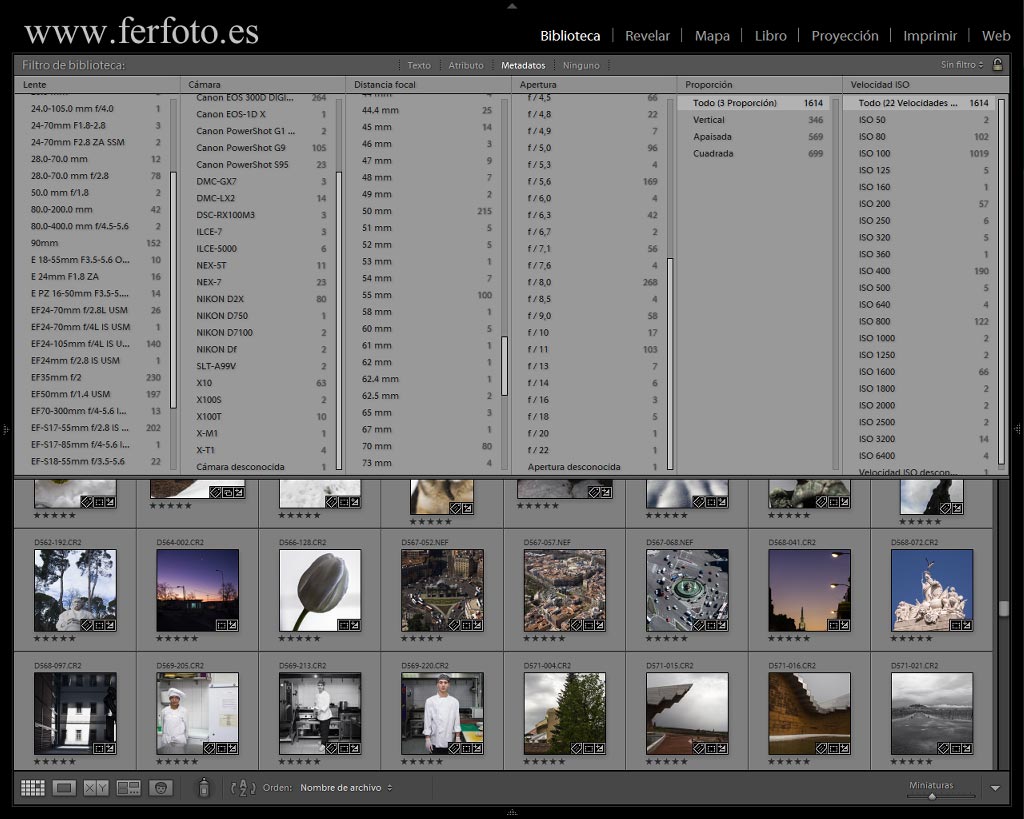Viewport: 1024px width, 819px height.
Task: Select the tulip thumbnail D566-128.CR2
Action: pyautogui.click(x=320, y=590)
